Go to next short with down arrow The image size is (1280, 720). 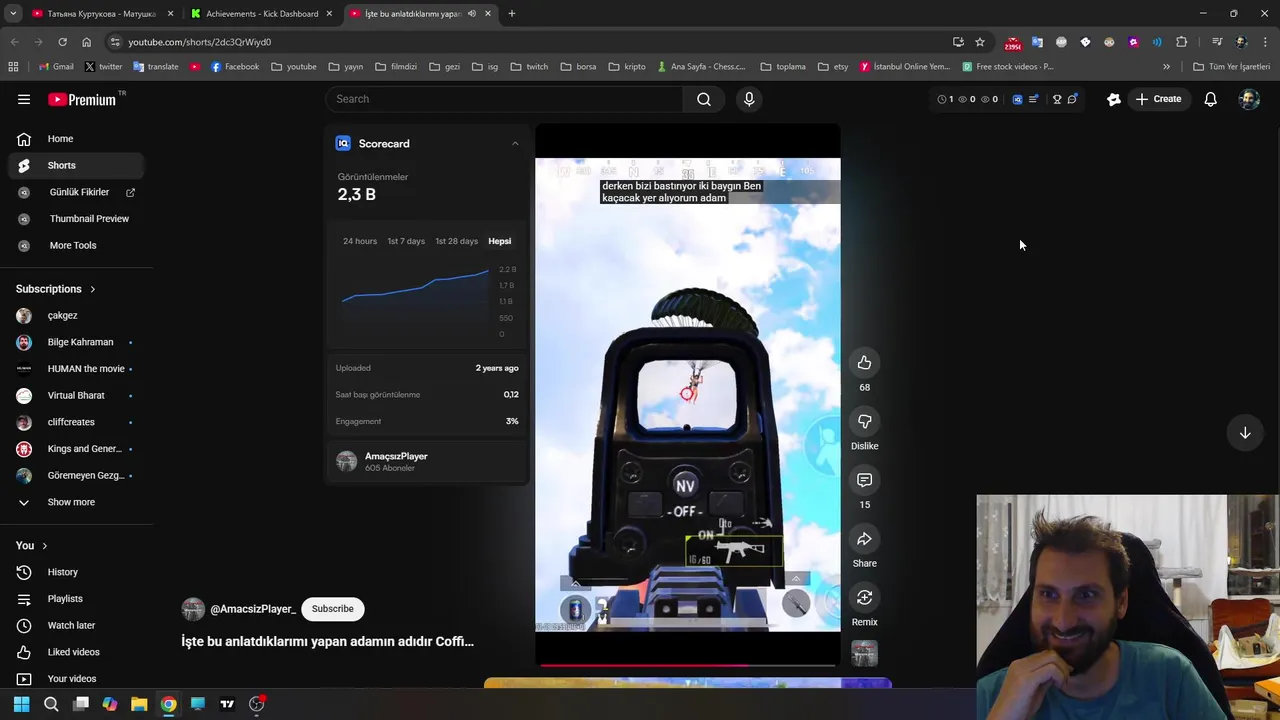[1245, 433]
